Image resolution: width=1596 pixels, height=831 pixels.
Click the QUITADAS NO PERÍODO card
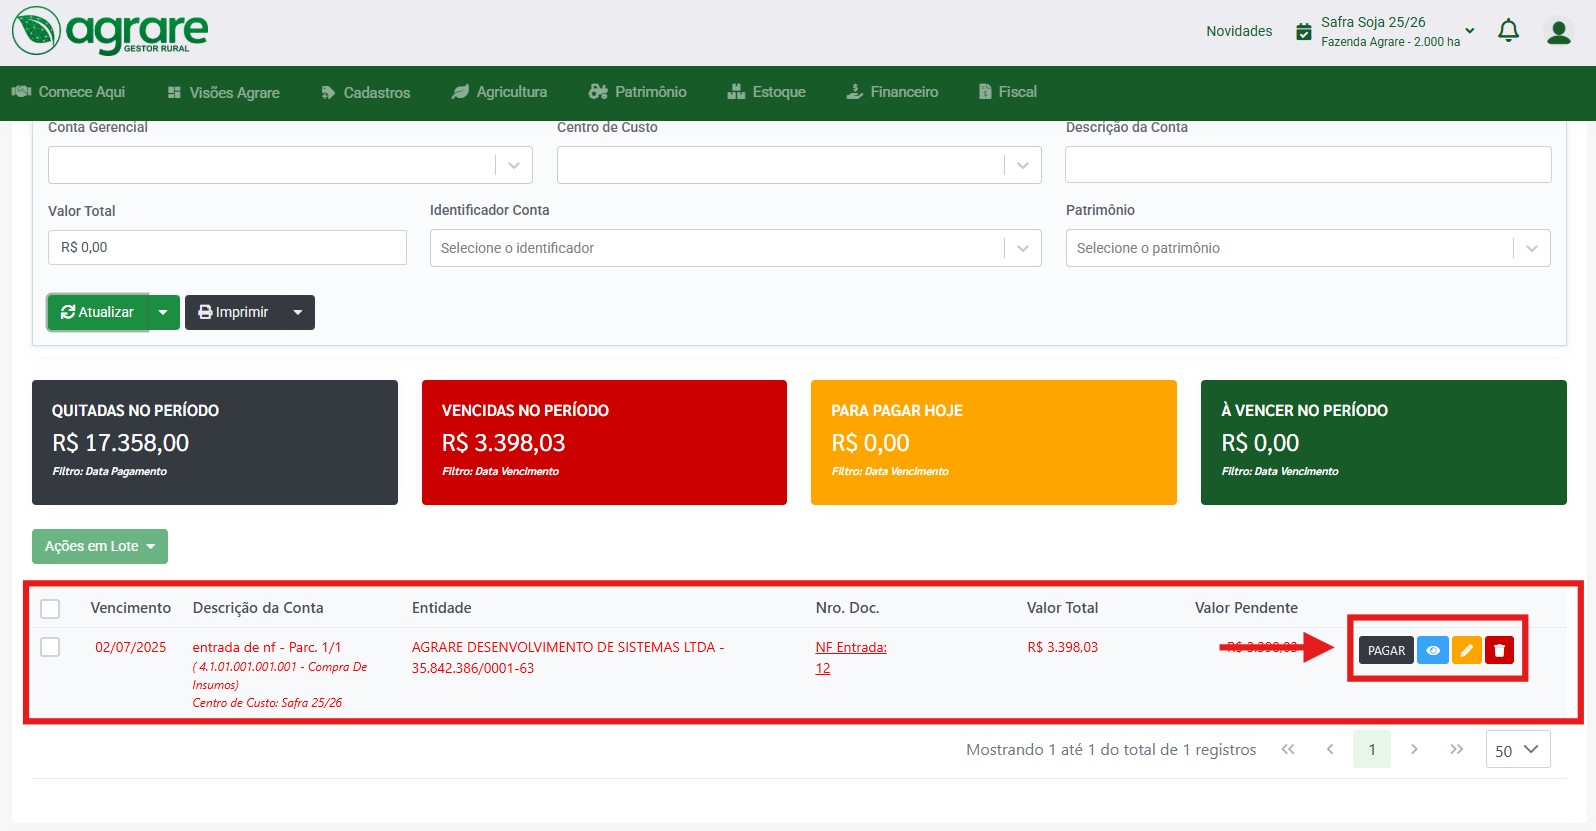point(215,442)
